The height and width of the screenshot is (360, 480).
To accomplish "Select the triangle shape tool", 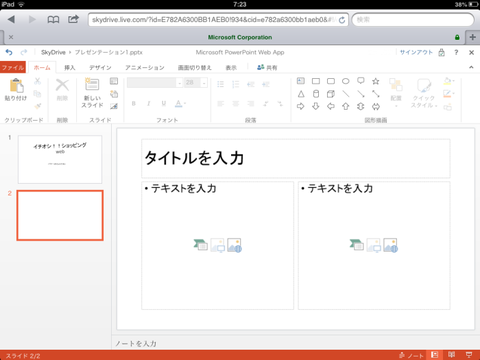I will (301, 94).
